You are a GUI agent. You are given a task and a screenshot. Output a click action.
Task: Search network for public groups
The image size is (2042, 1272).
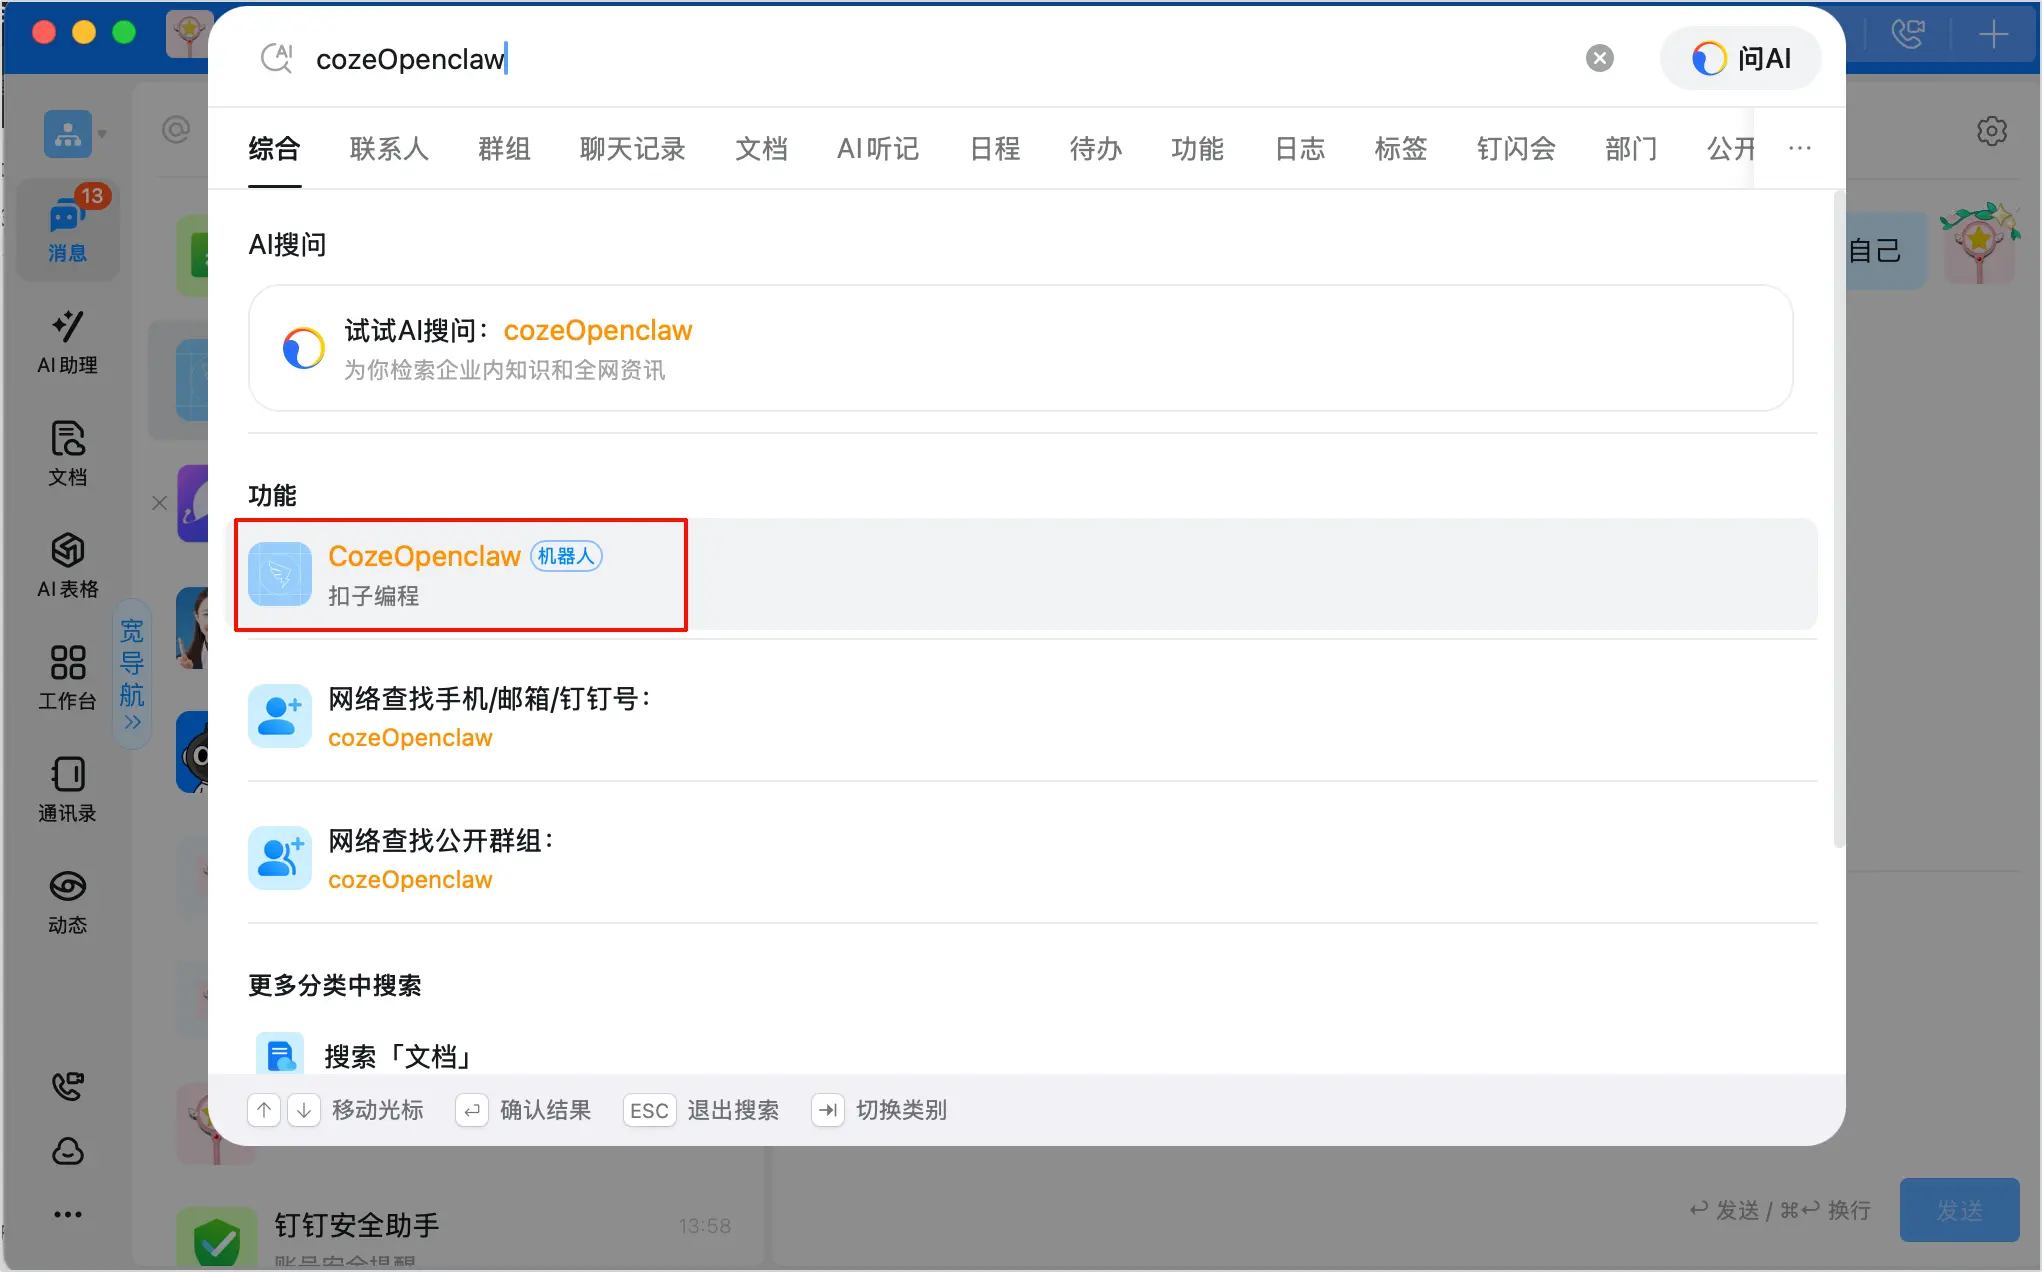click(x=1032, y=858)
